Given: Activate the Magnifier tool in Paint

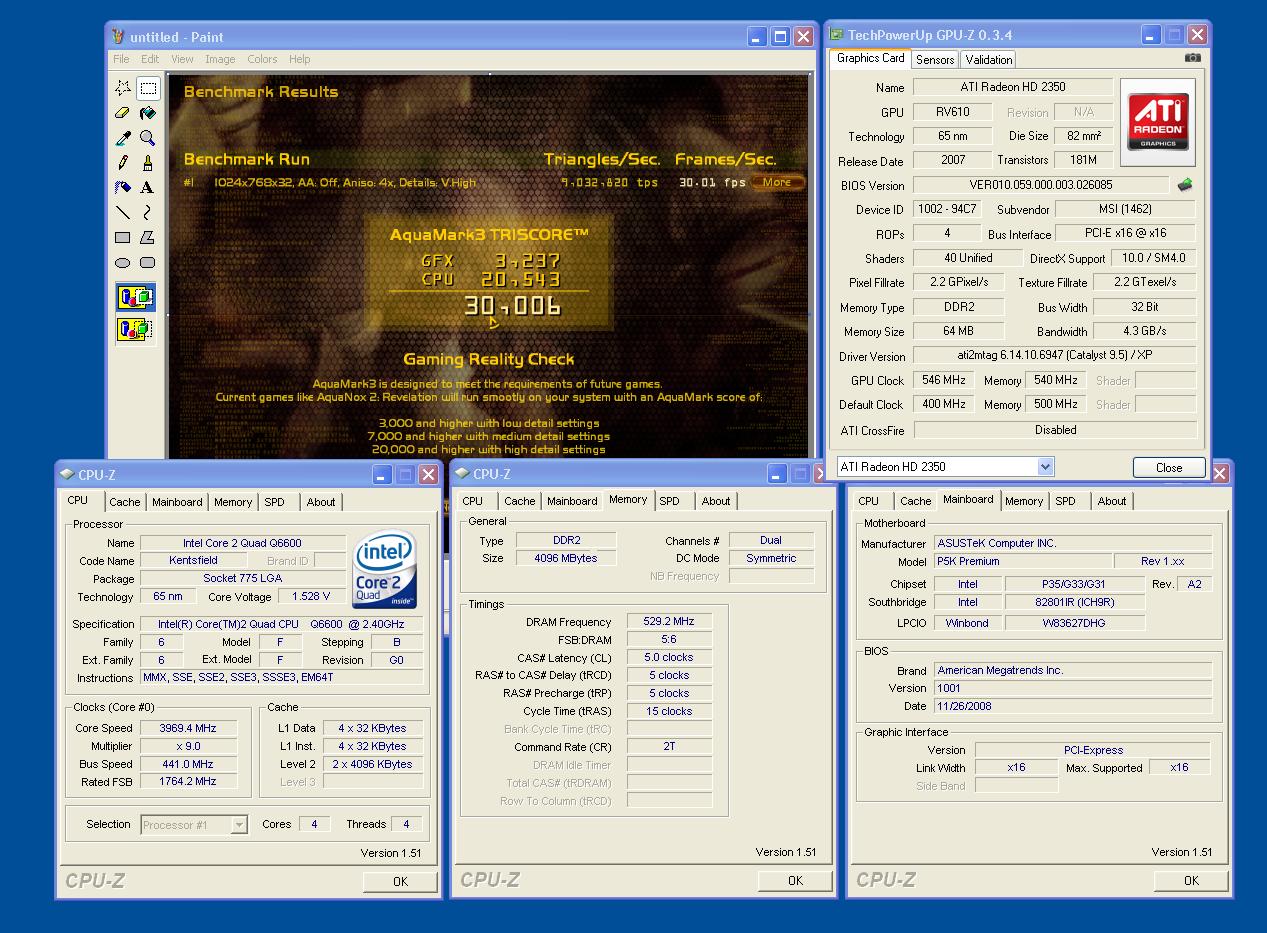Looking at the screenshot, I should (147, 138).
